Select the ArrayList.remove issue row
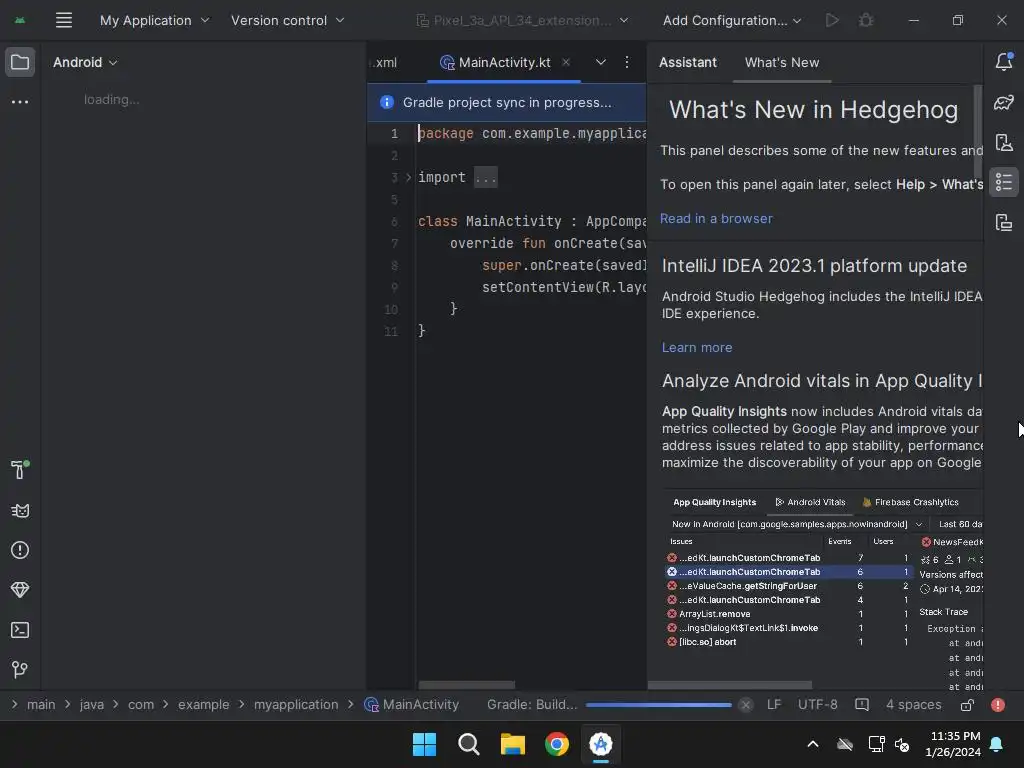The width and height of the screenshot is (1024, 768). pyautogui.click(x=789, y=614)
